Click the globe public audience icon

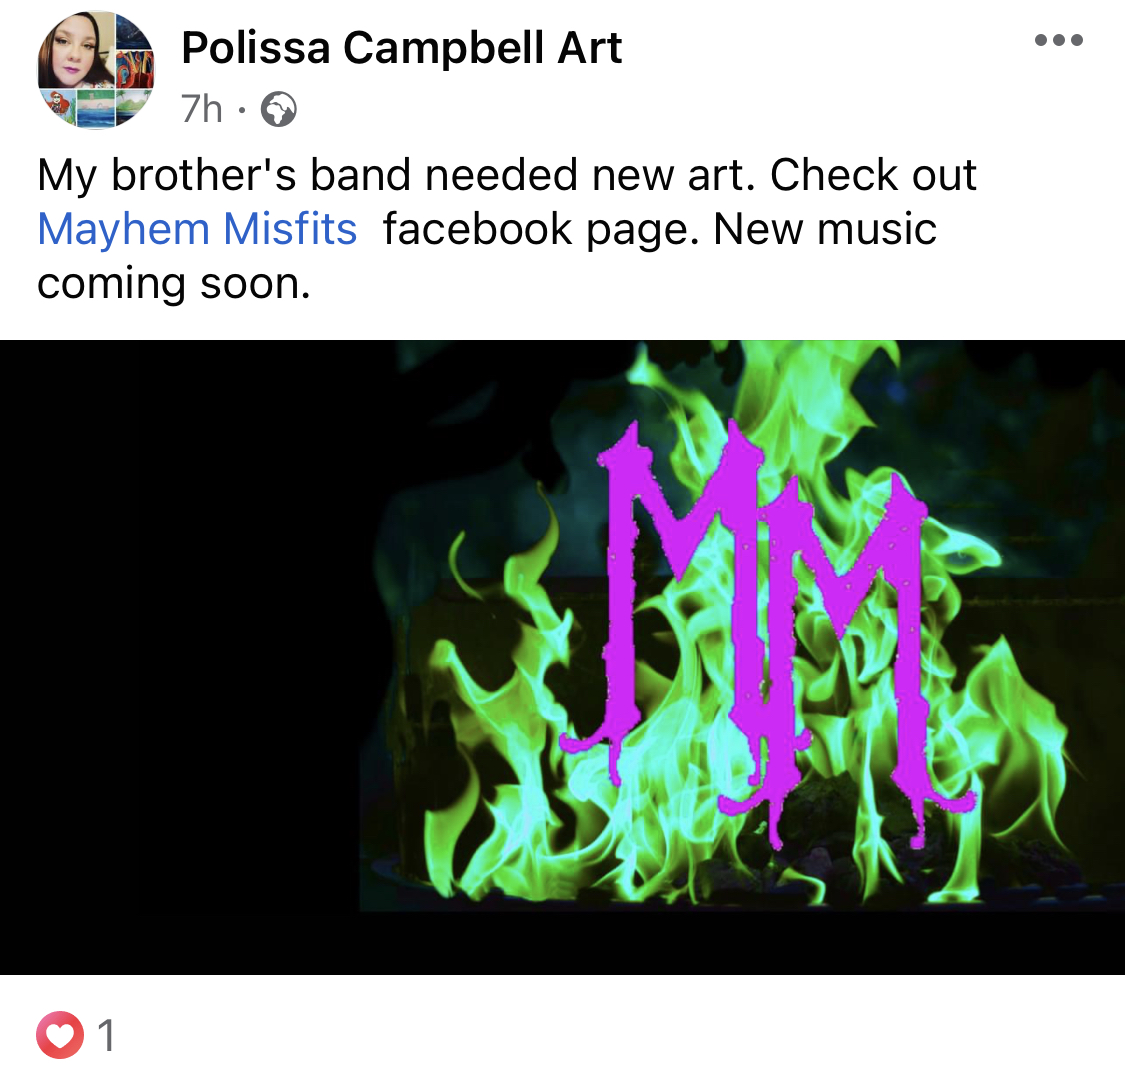278,110
